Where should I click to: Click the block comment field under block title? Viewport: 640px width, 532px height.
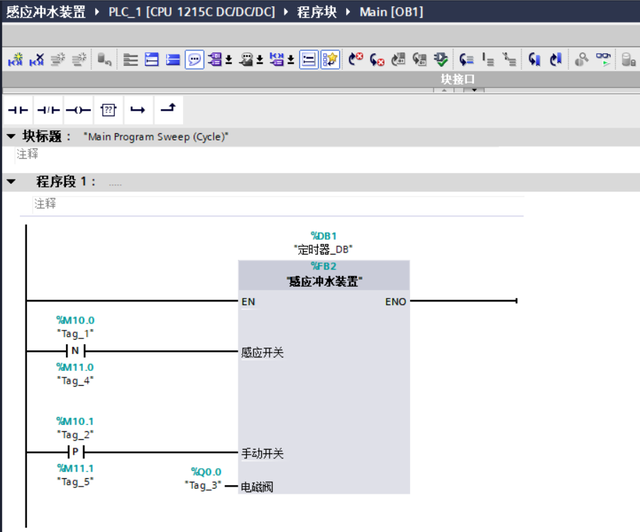point(256,154)
